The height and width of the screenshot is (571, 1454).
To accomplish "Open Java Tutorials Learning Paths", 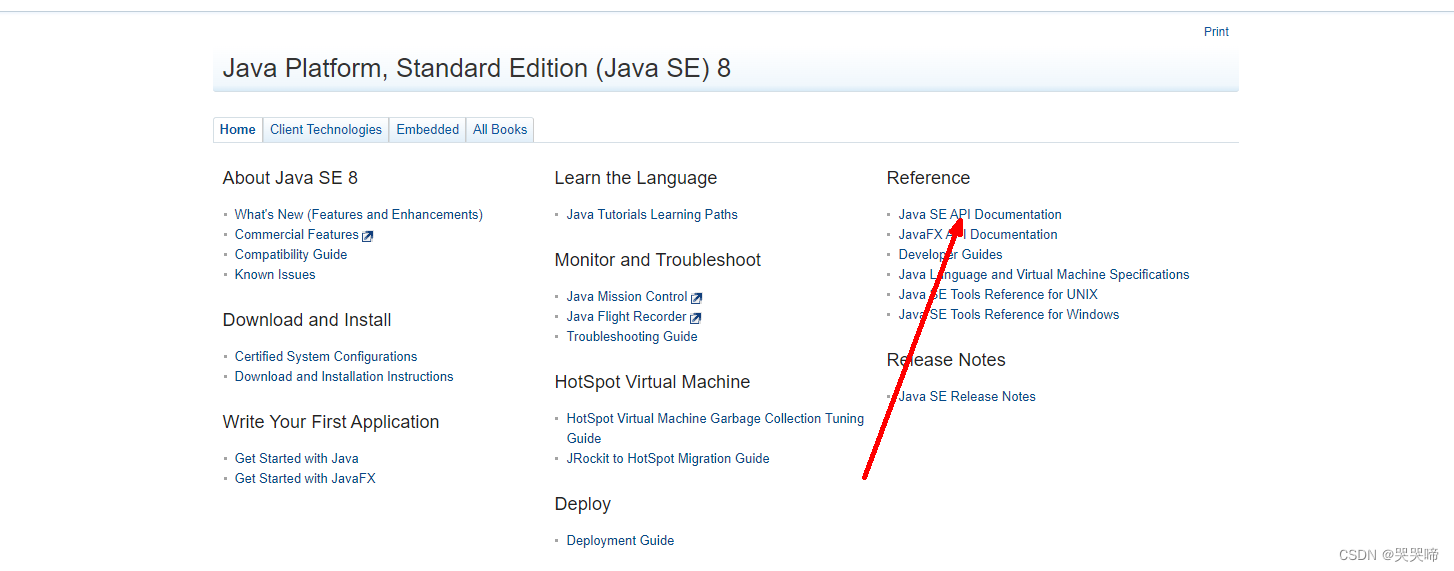I will click(x=652, y=215).
